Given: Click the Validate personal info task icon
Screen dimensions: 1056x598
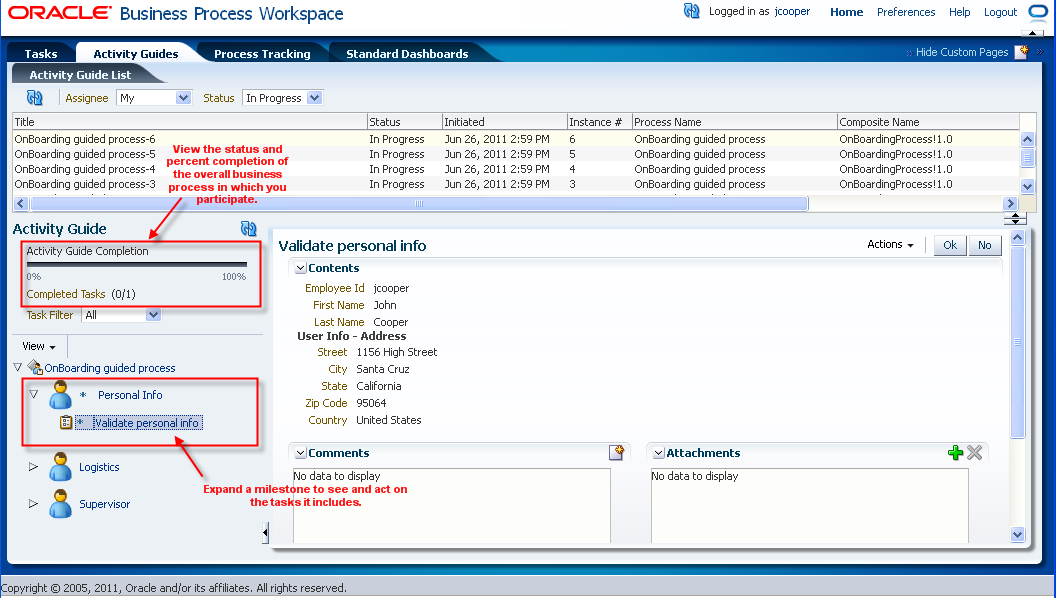Looking at the screenshot, I should (x=66, y=423).
